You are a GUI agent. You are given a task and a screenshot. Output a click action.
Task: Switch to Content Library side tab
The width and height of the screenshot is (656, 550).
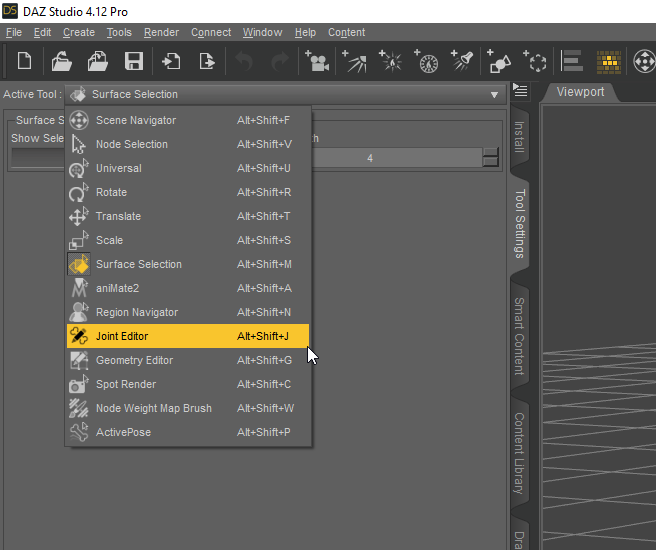(x=519, y=453)
